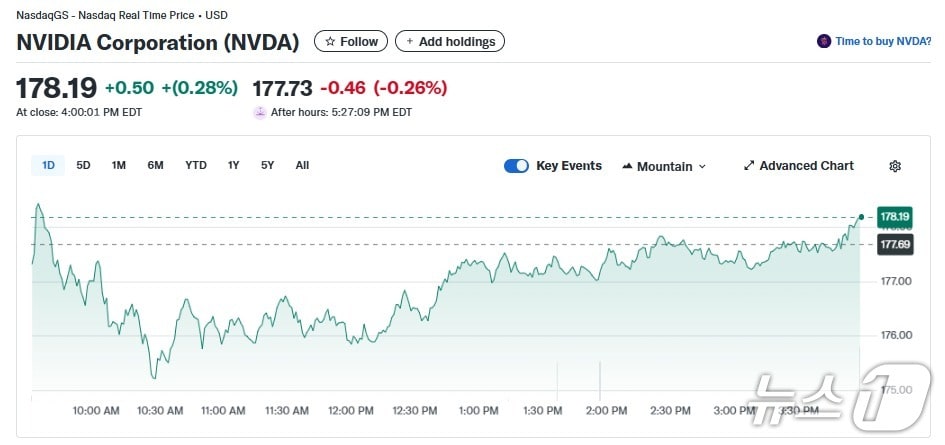Toggle the Key Events switch
The width and height of the screenshot is (945, 445).
point(516,166)
